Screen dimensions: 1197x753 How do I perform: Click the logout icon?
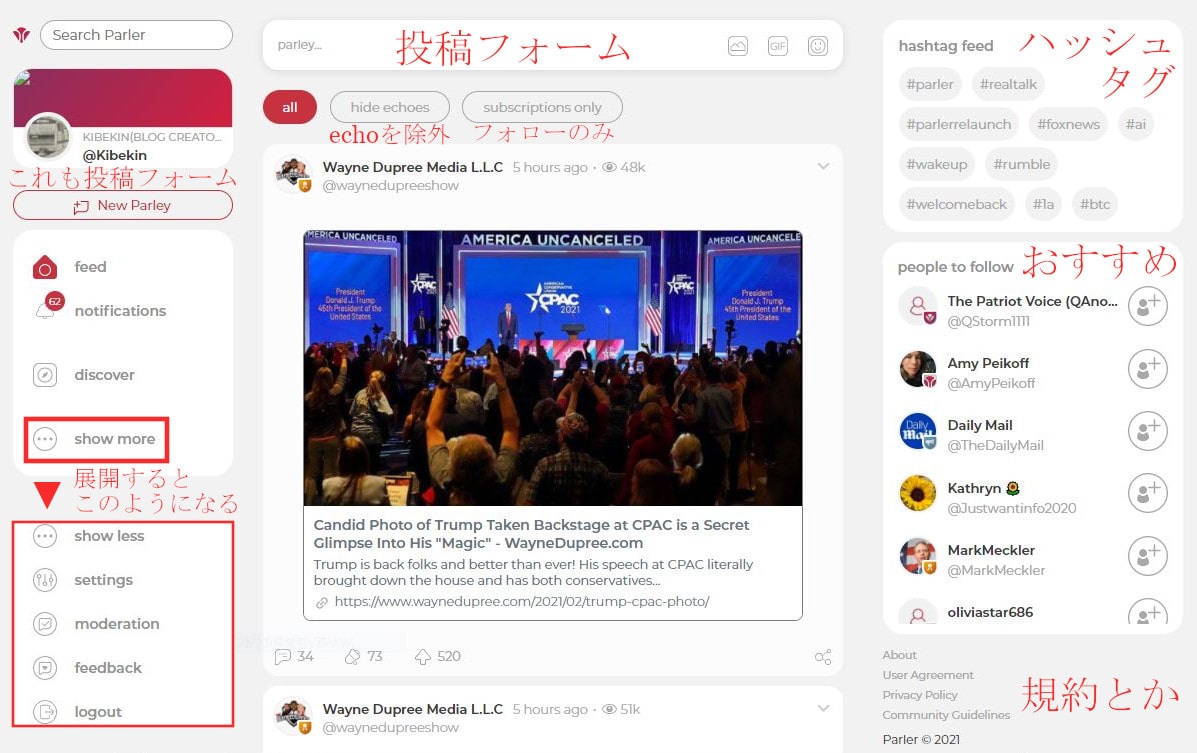(x=45, y=712)
